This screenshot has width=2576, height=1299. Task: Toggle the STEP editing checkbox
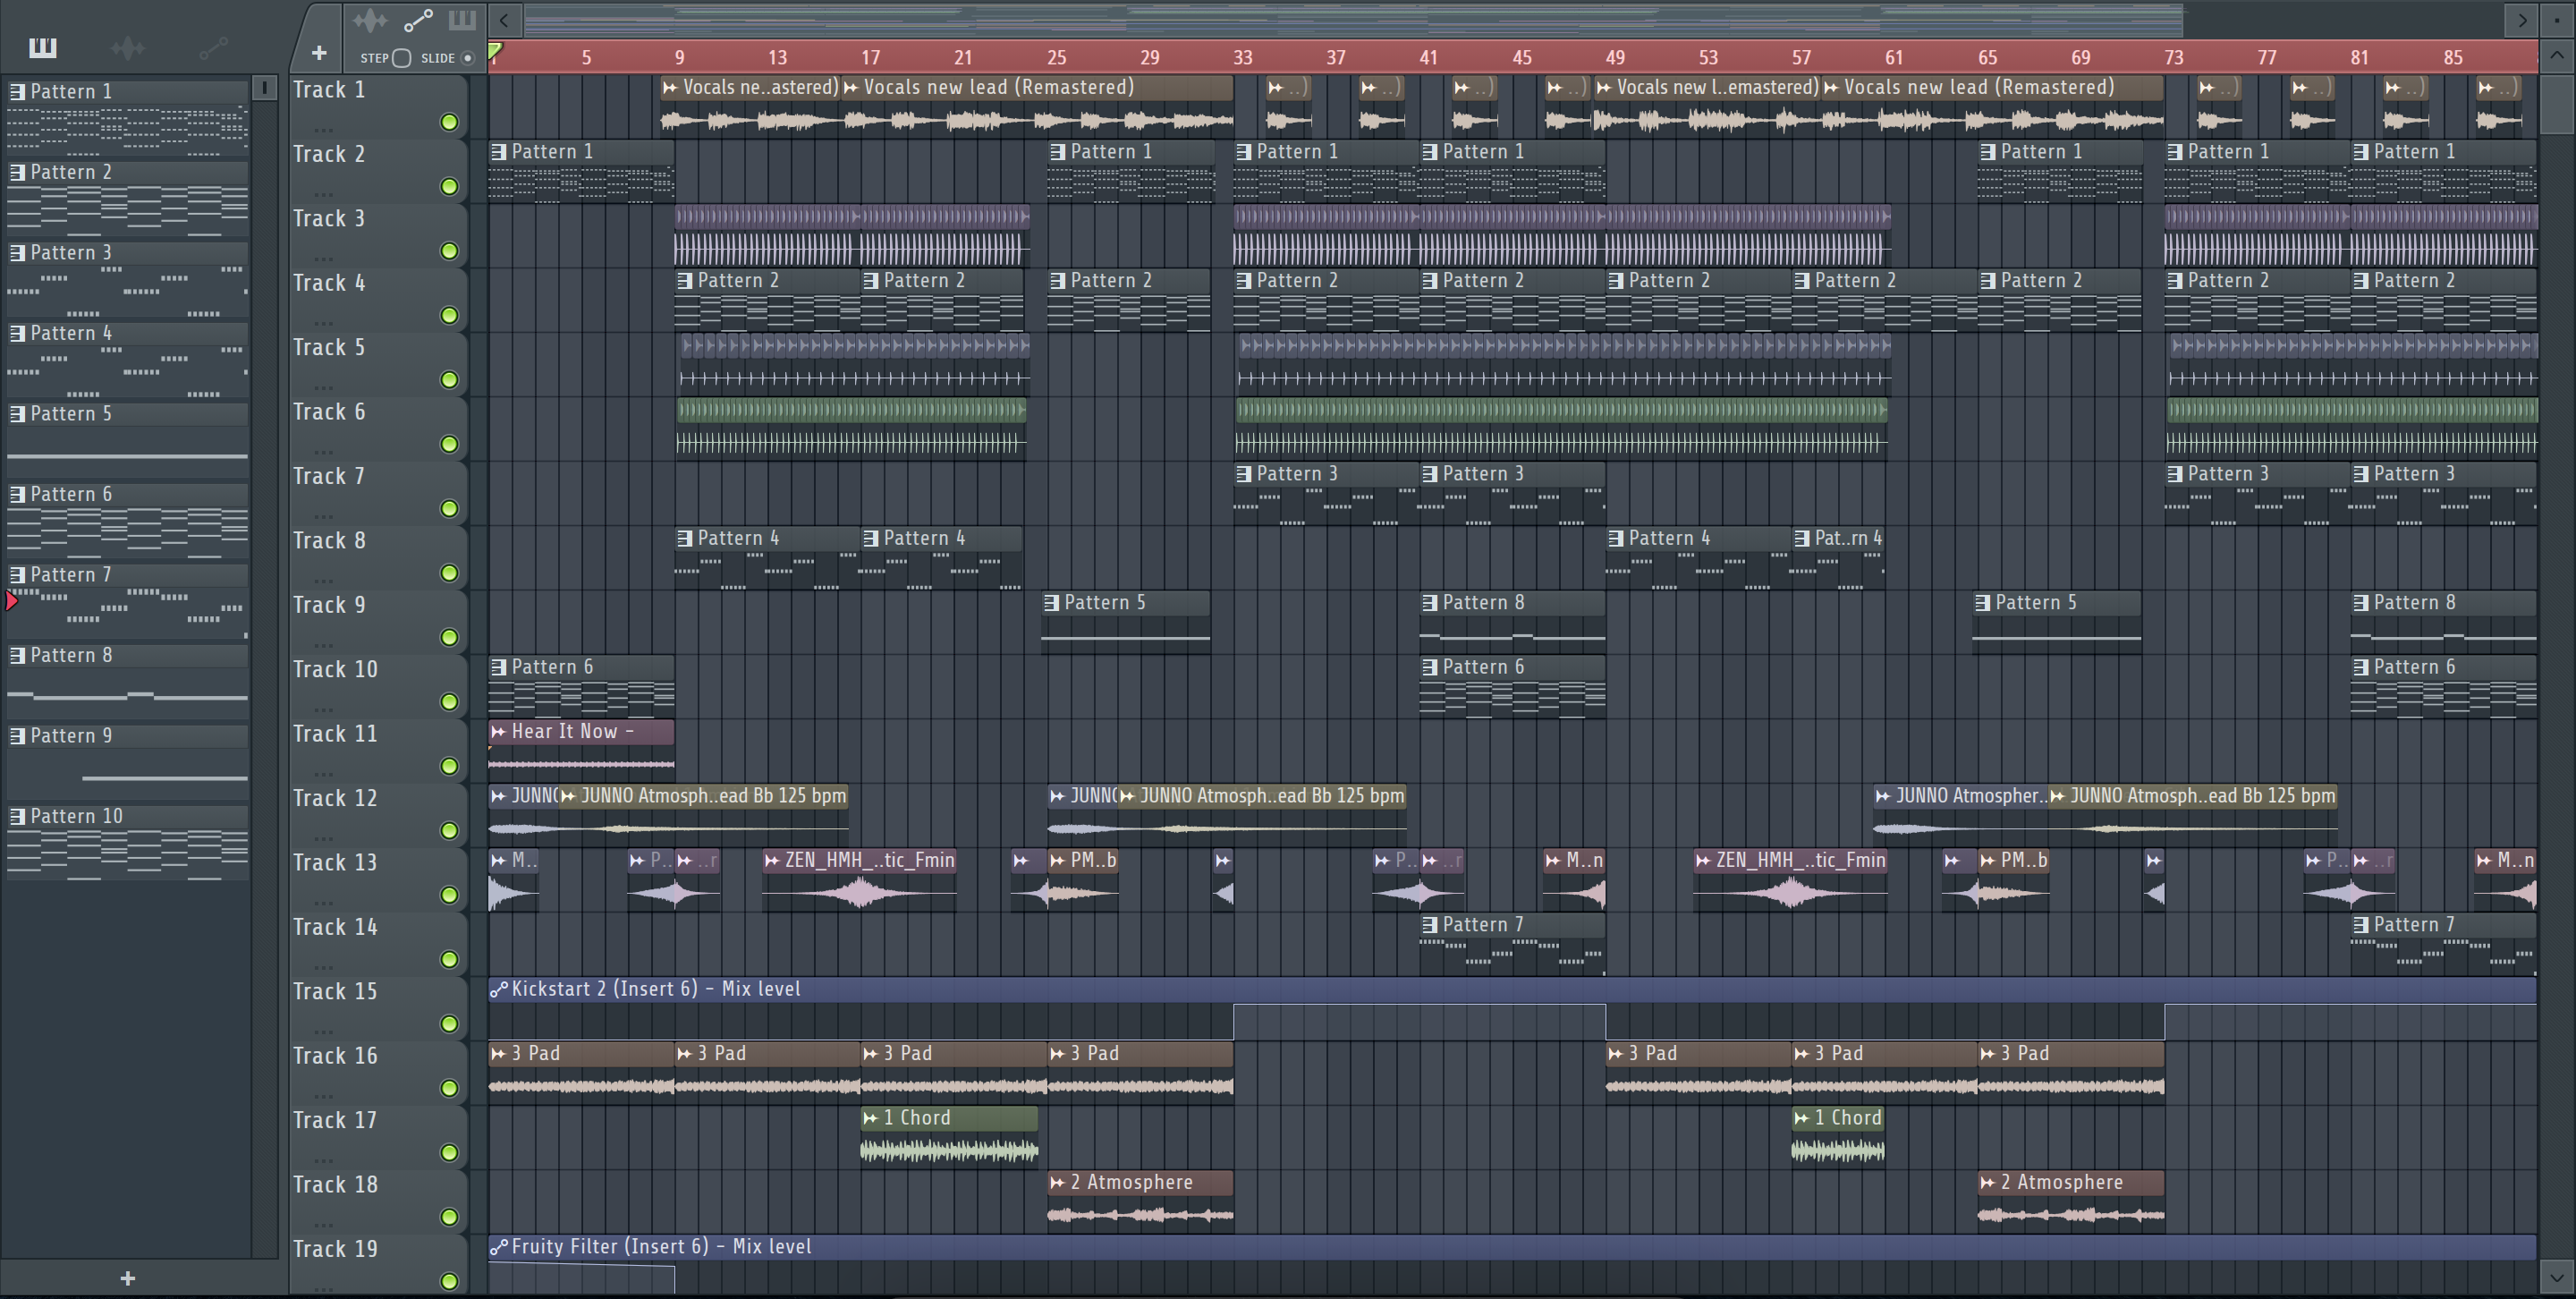402,58
